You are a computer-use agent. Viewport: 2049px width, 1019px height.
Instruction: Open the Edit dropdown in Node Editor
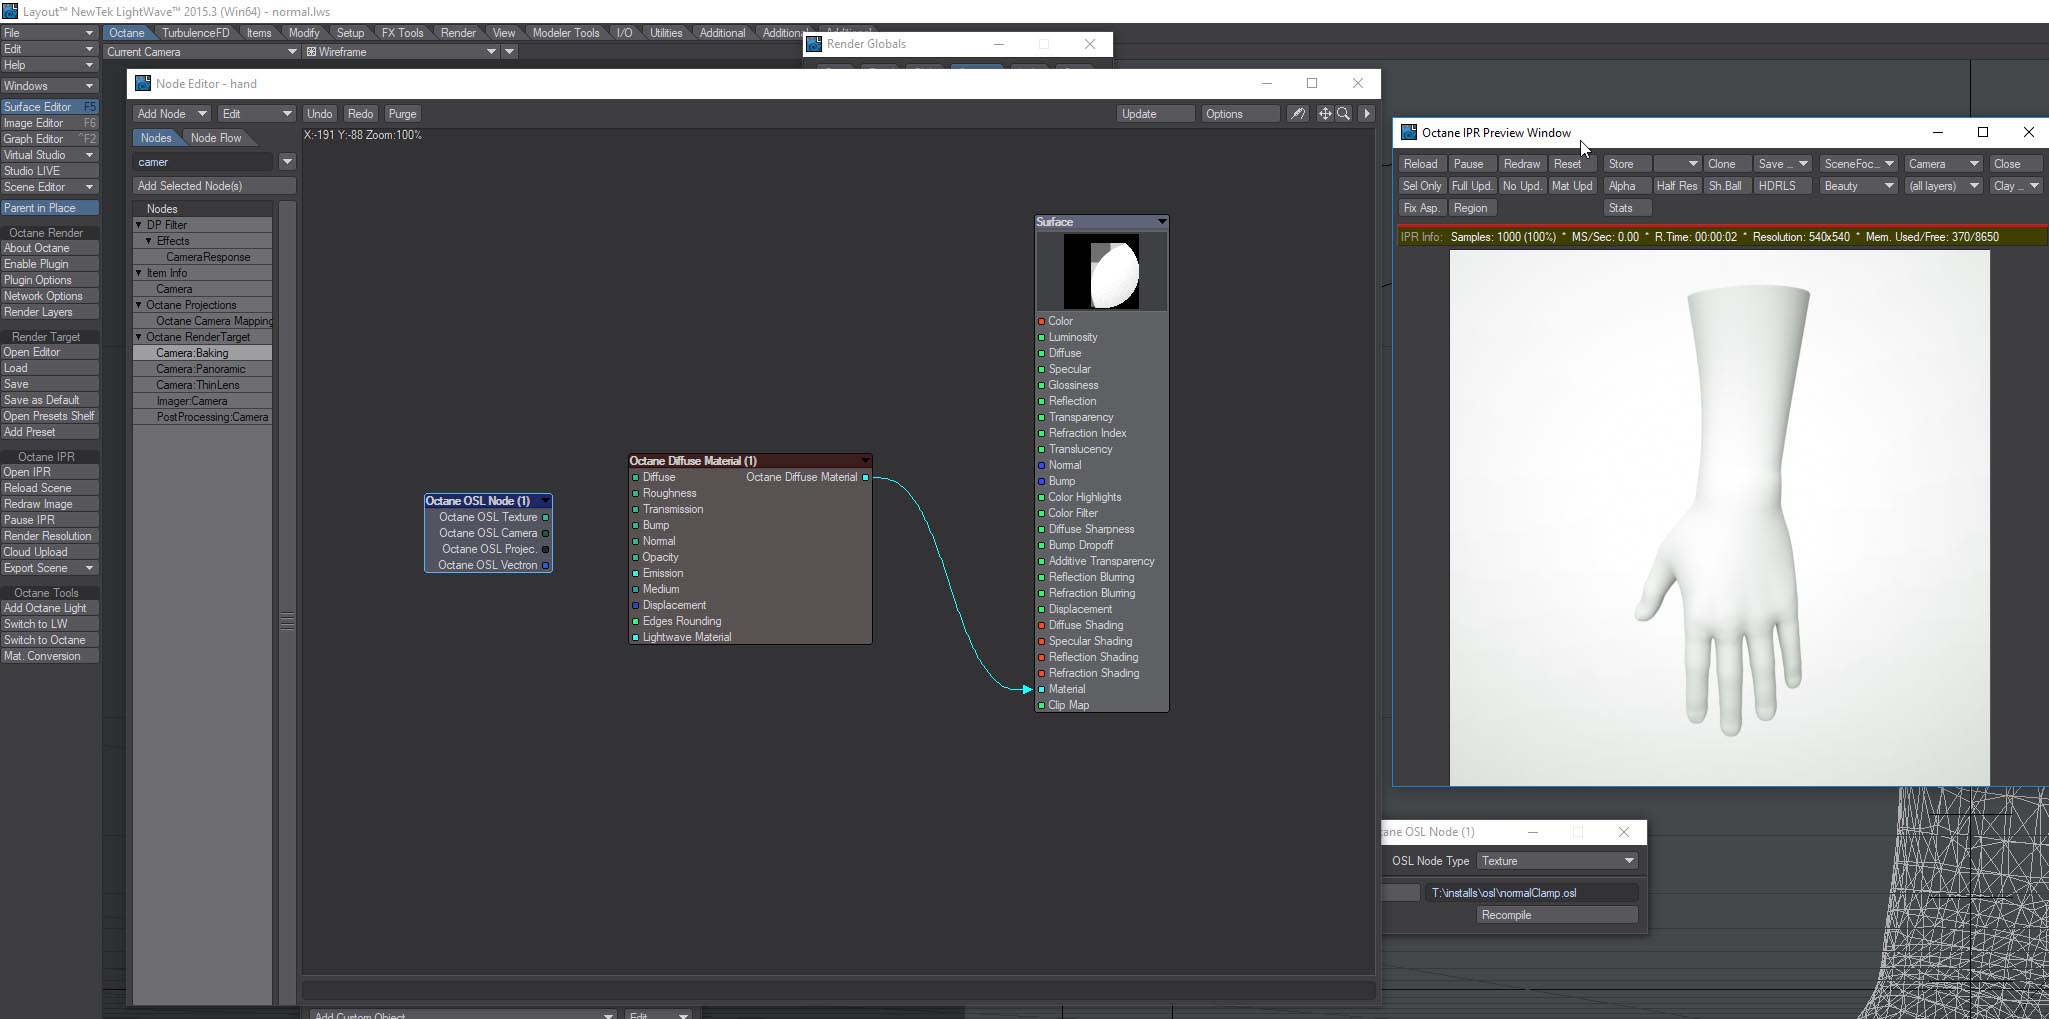click(256, 114)
